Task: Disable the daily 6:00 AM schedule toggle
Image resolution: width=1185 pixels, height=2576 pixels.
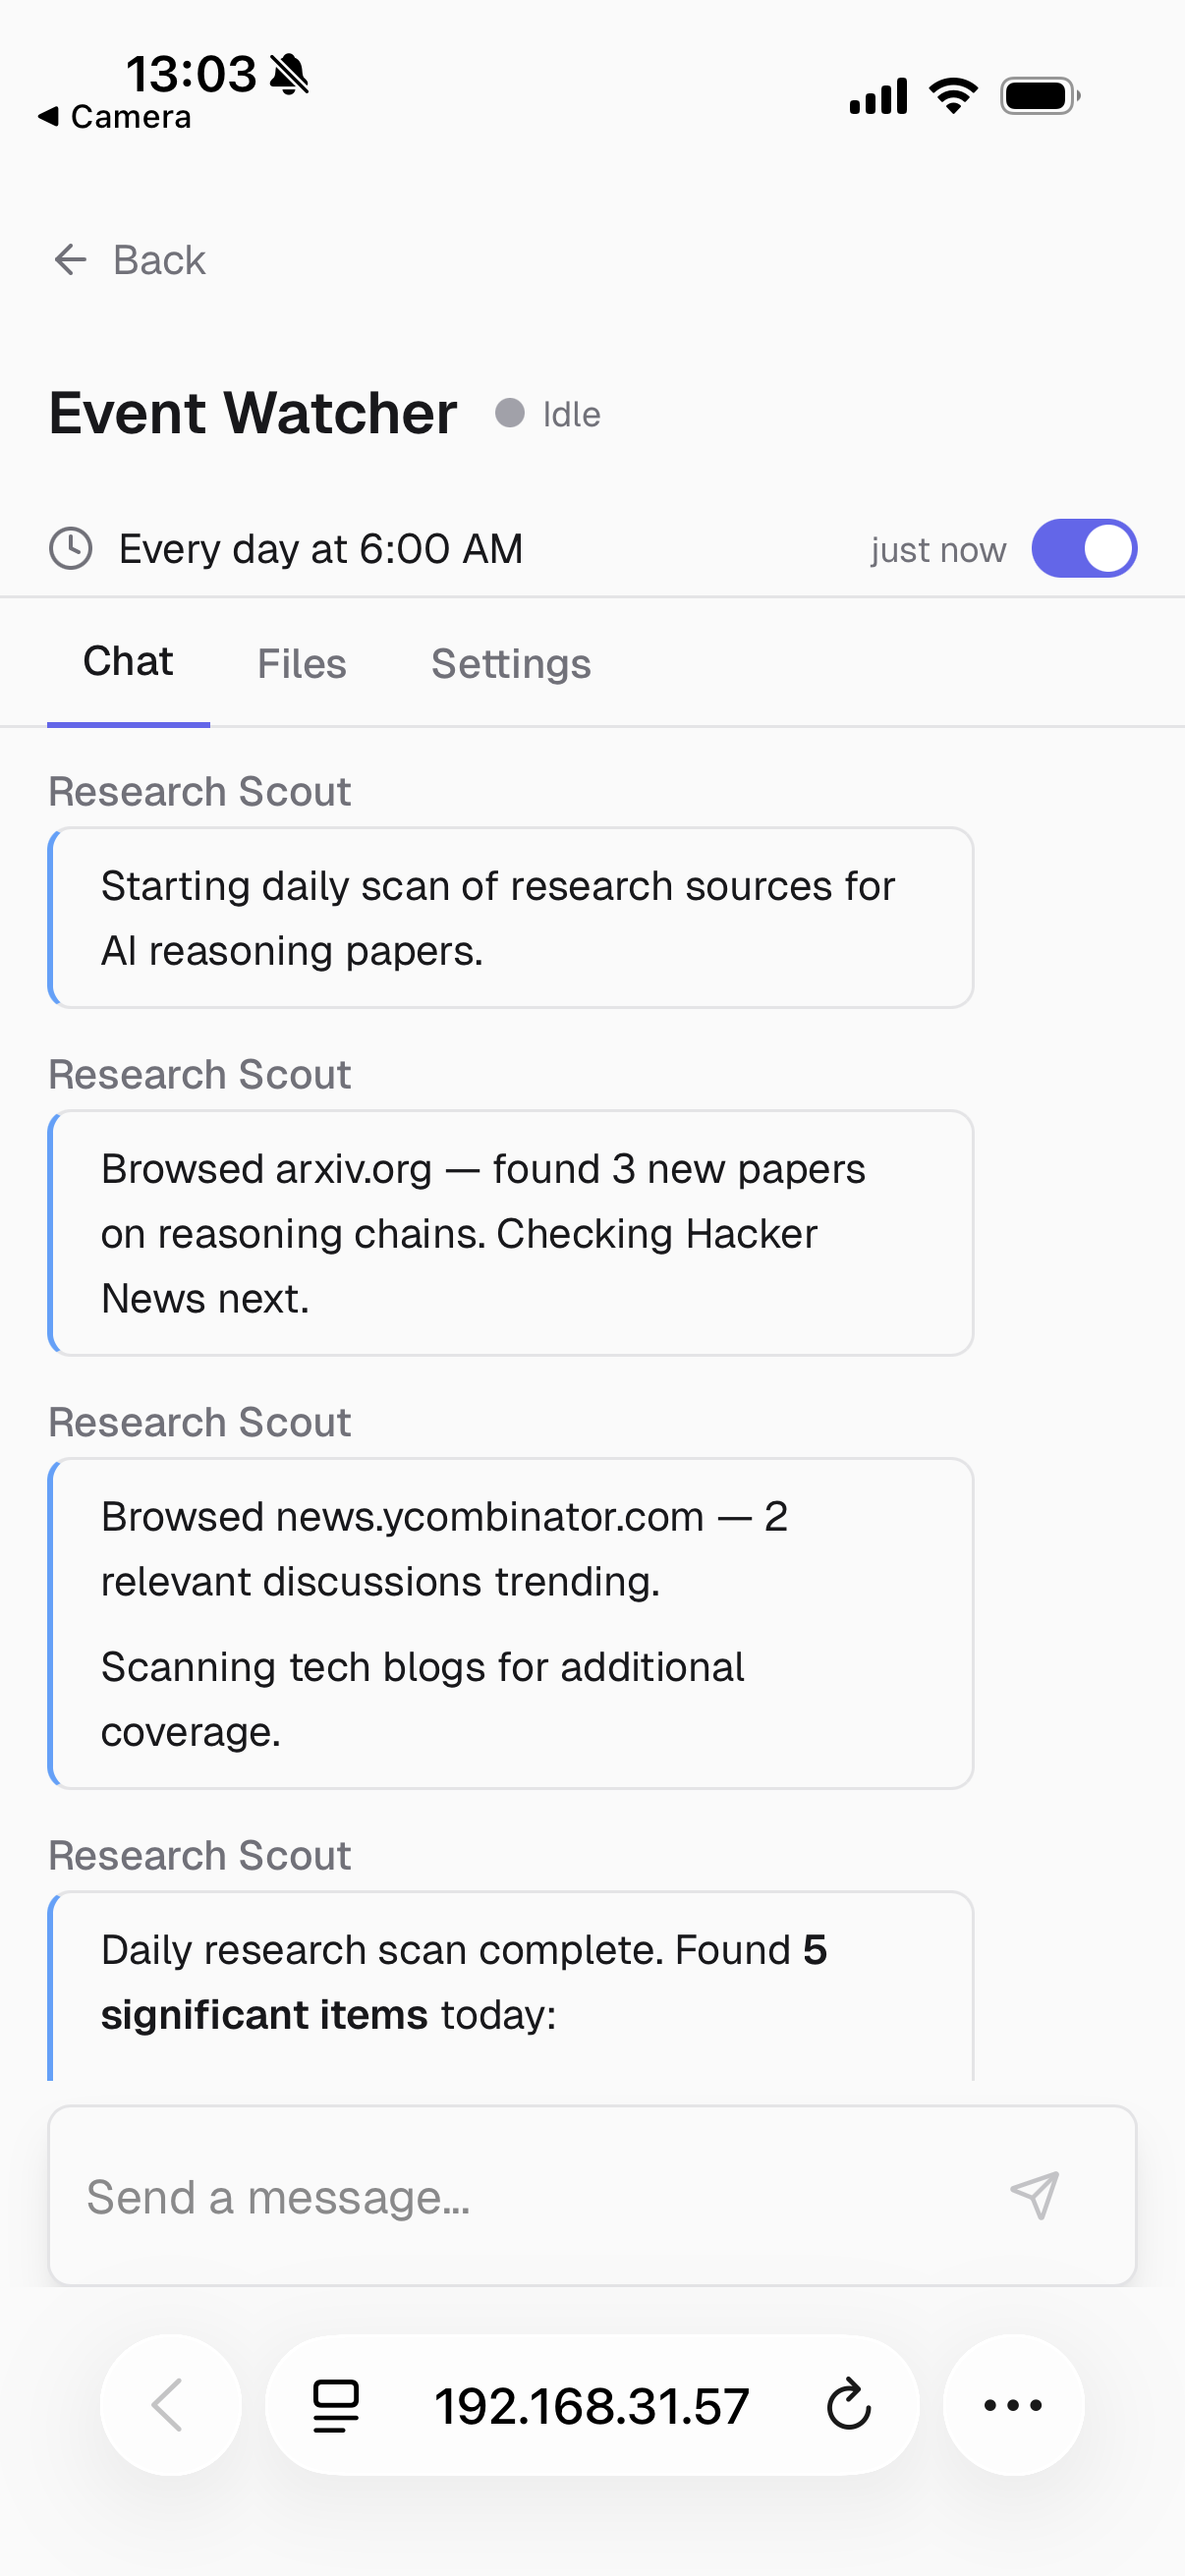Action: click(x=1085, y=548)
